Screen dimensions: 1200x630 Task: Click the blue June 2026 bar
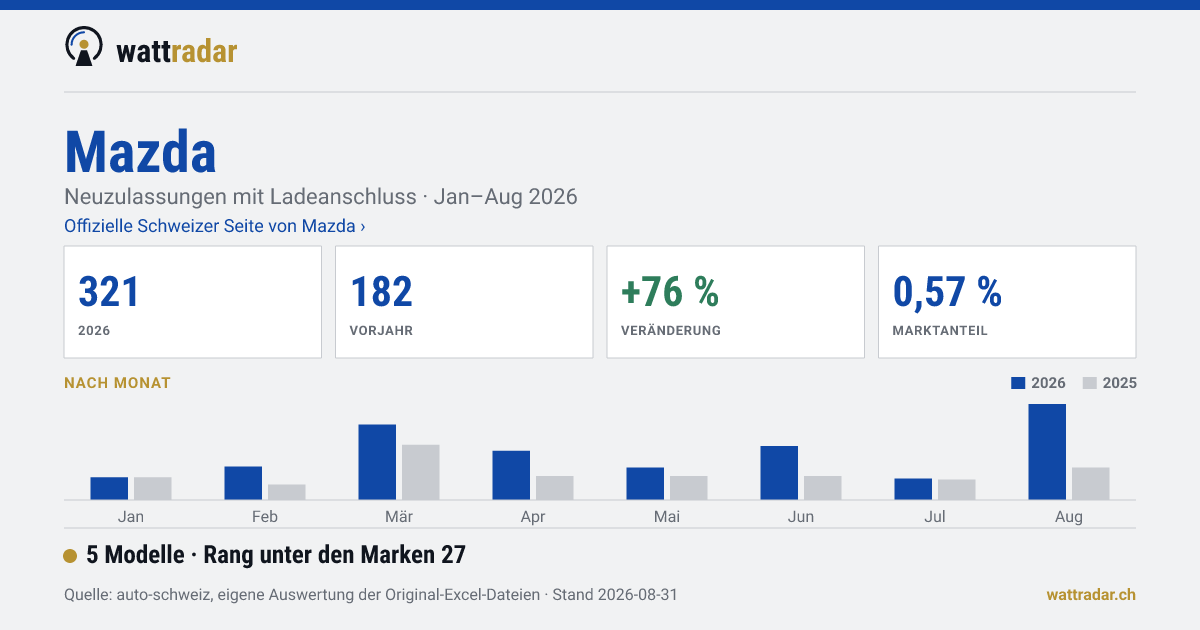tap(779, 473)
